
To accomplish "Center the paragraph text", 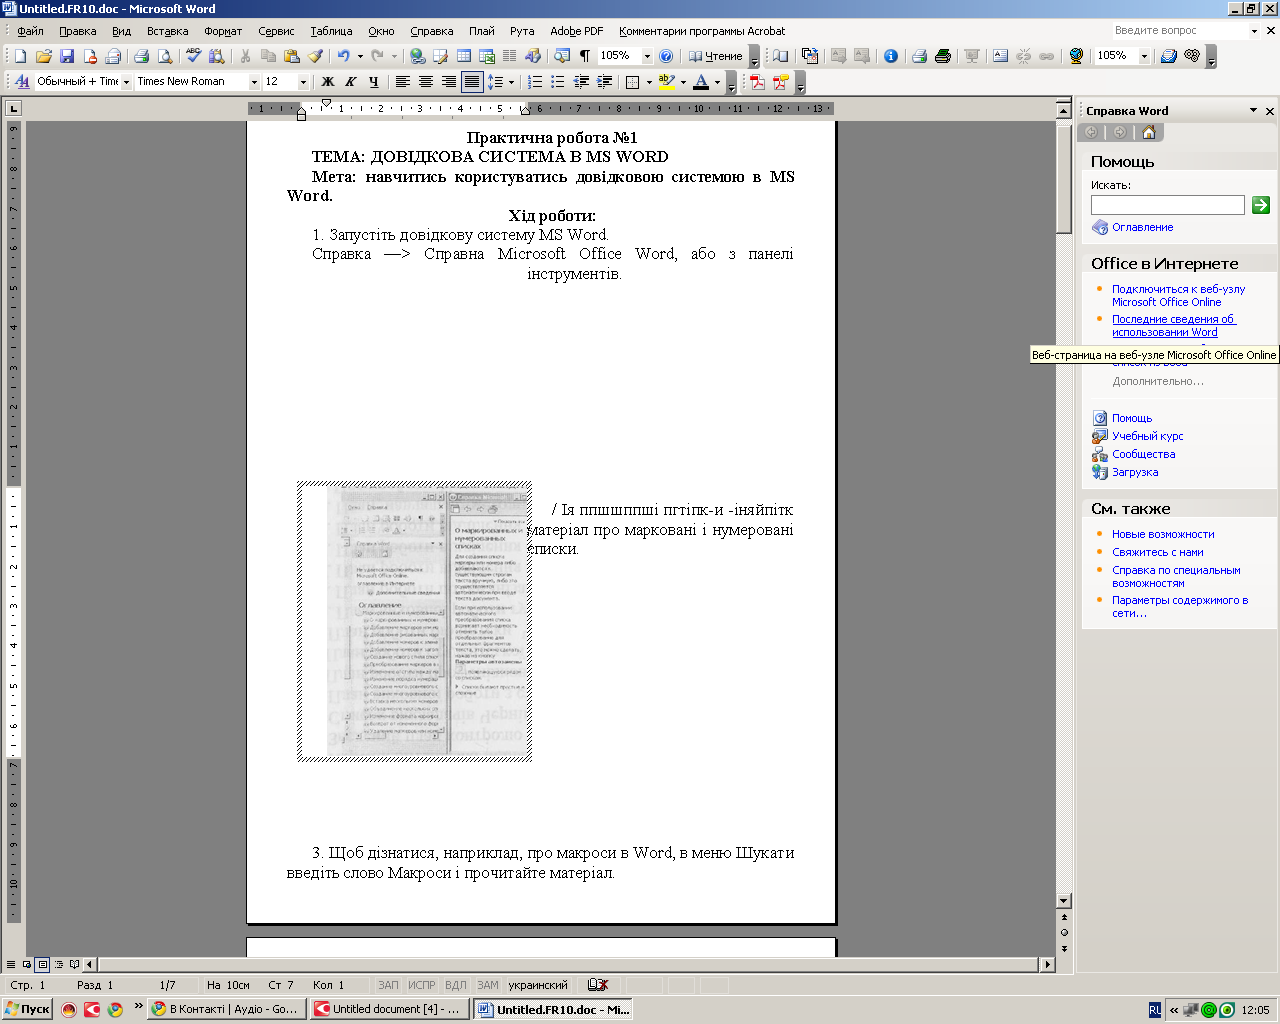I will tap(425, 82).
